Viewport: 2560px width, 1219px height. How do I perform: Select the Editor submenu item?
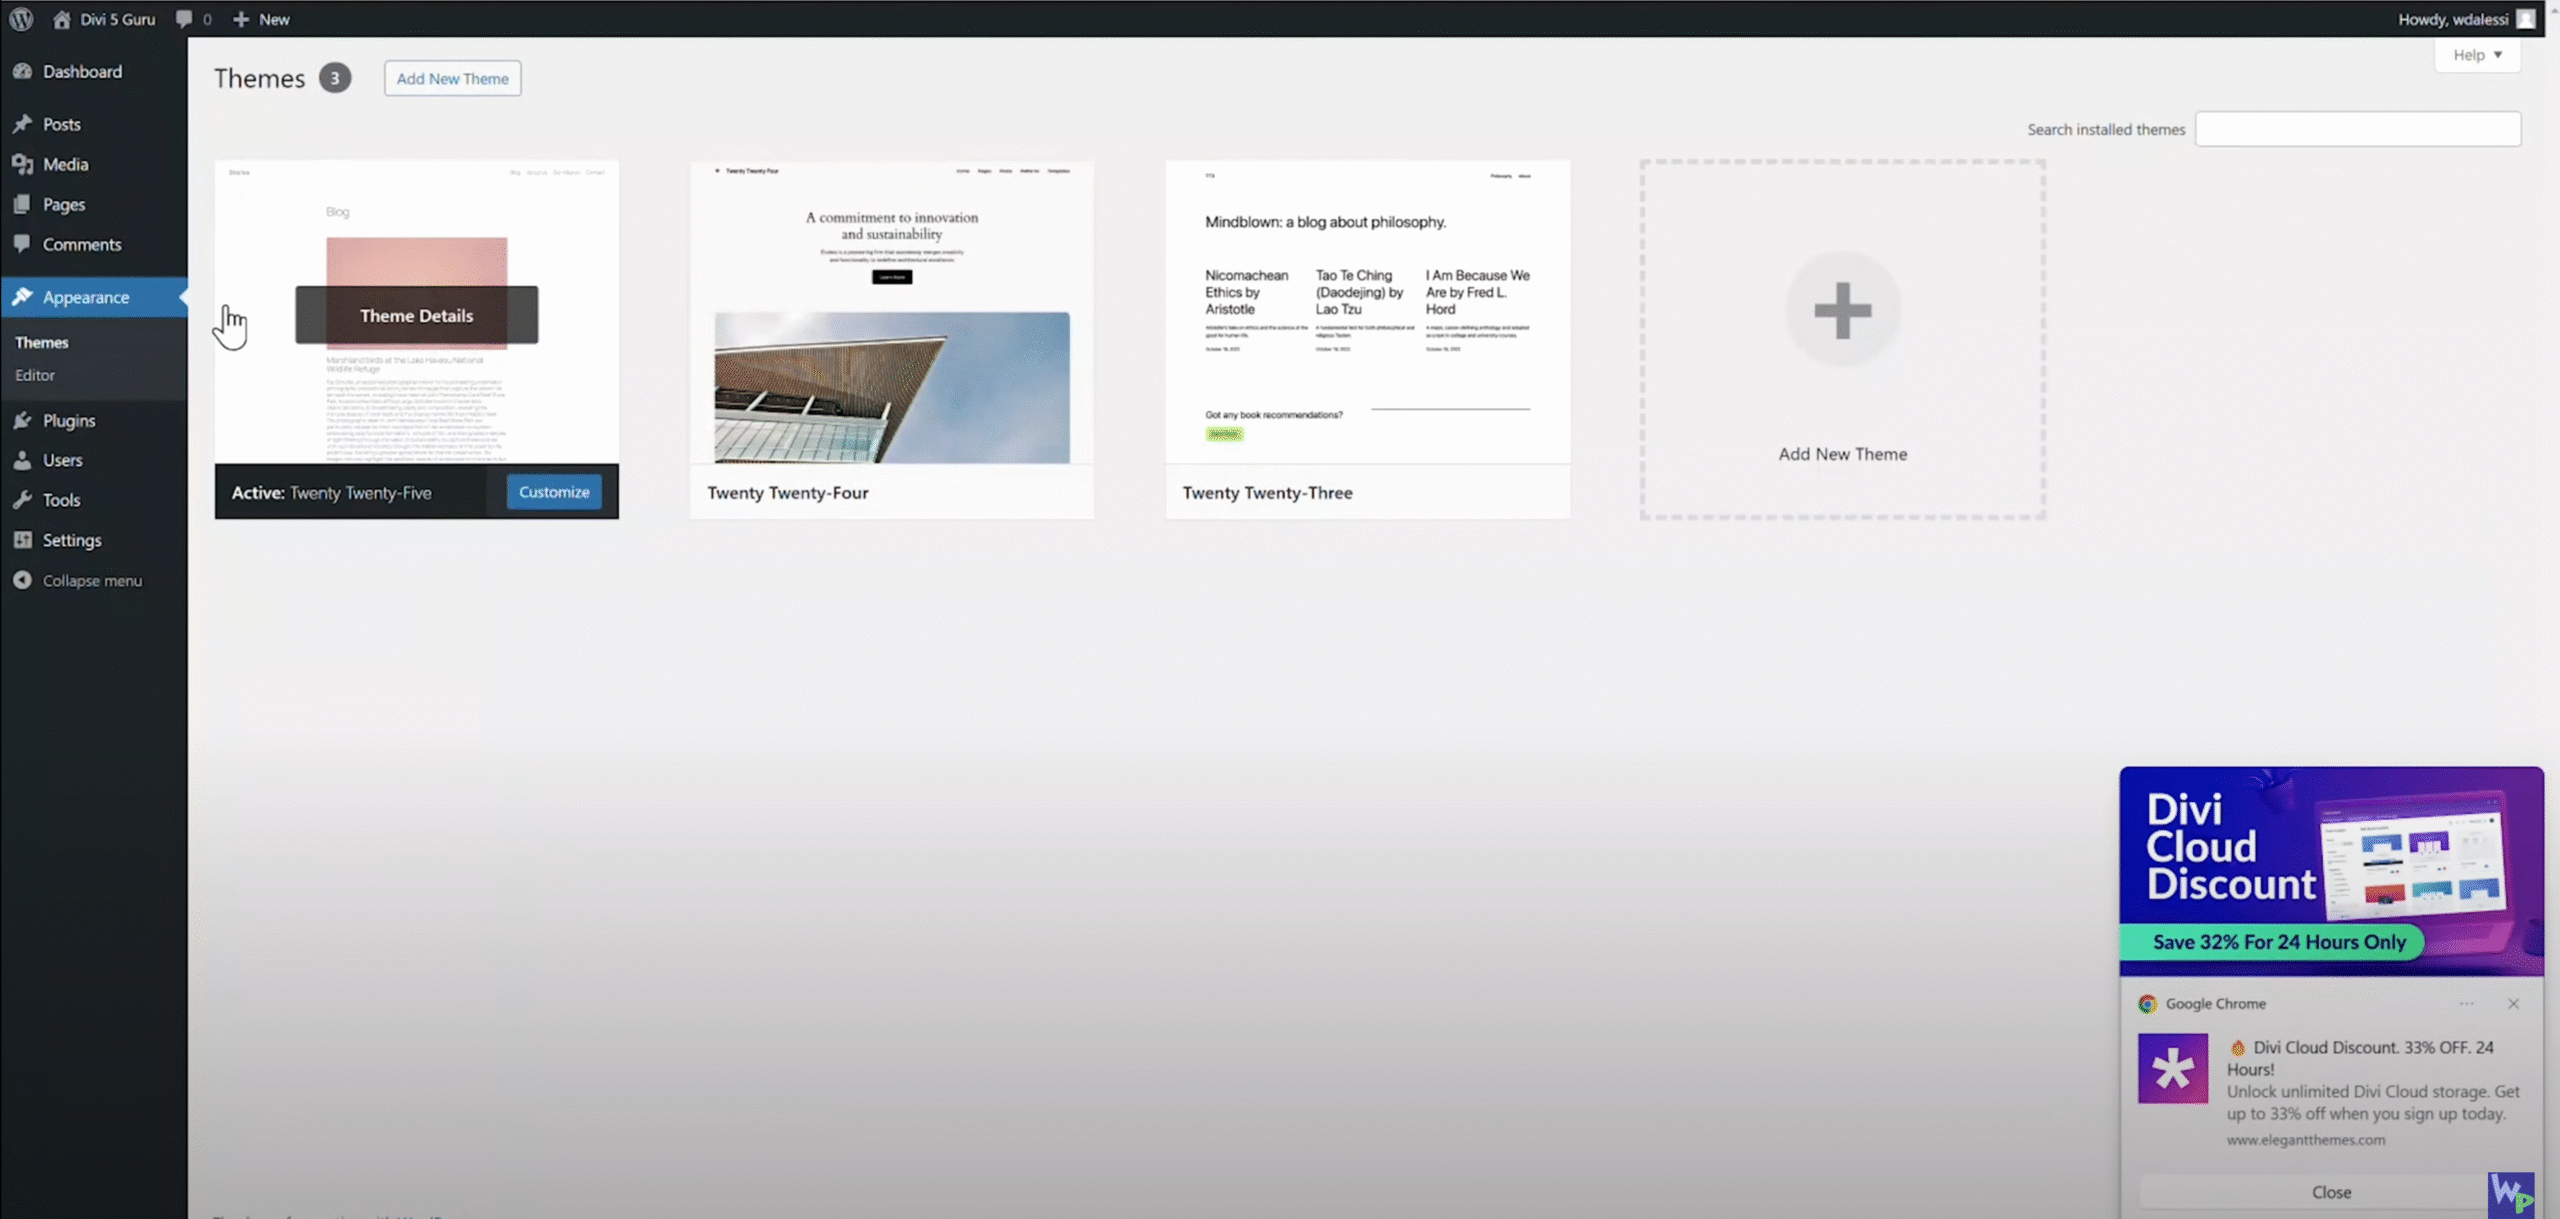pyautogui.click(x=35, y=375)
